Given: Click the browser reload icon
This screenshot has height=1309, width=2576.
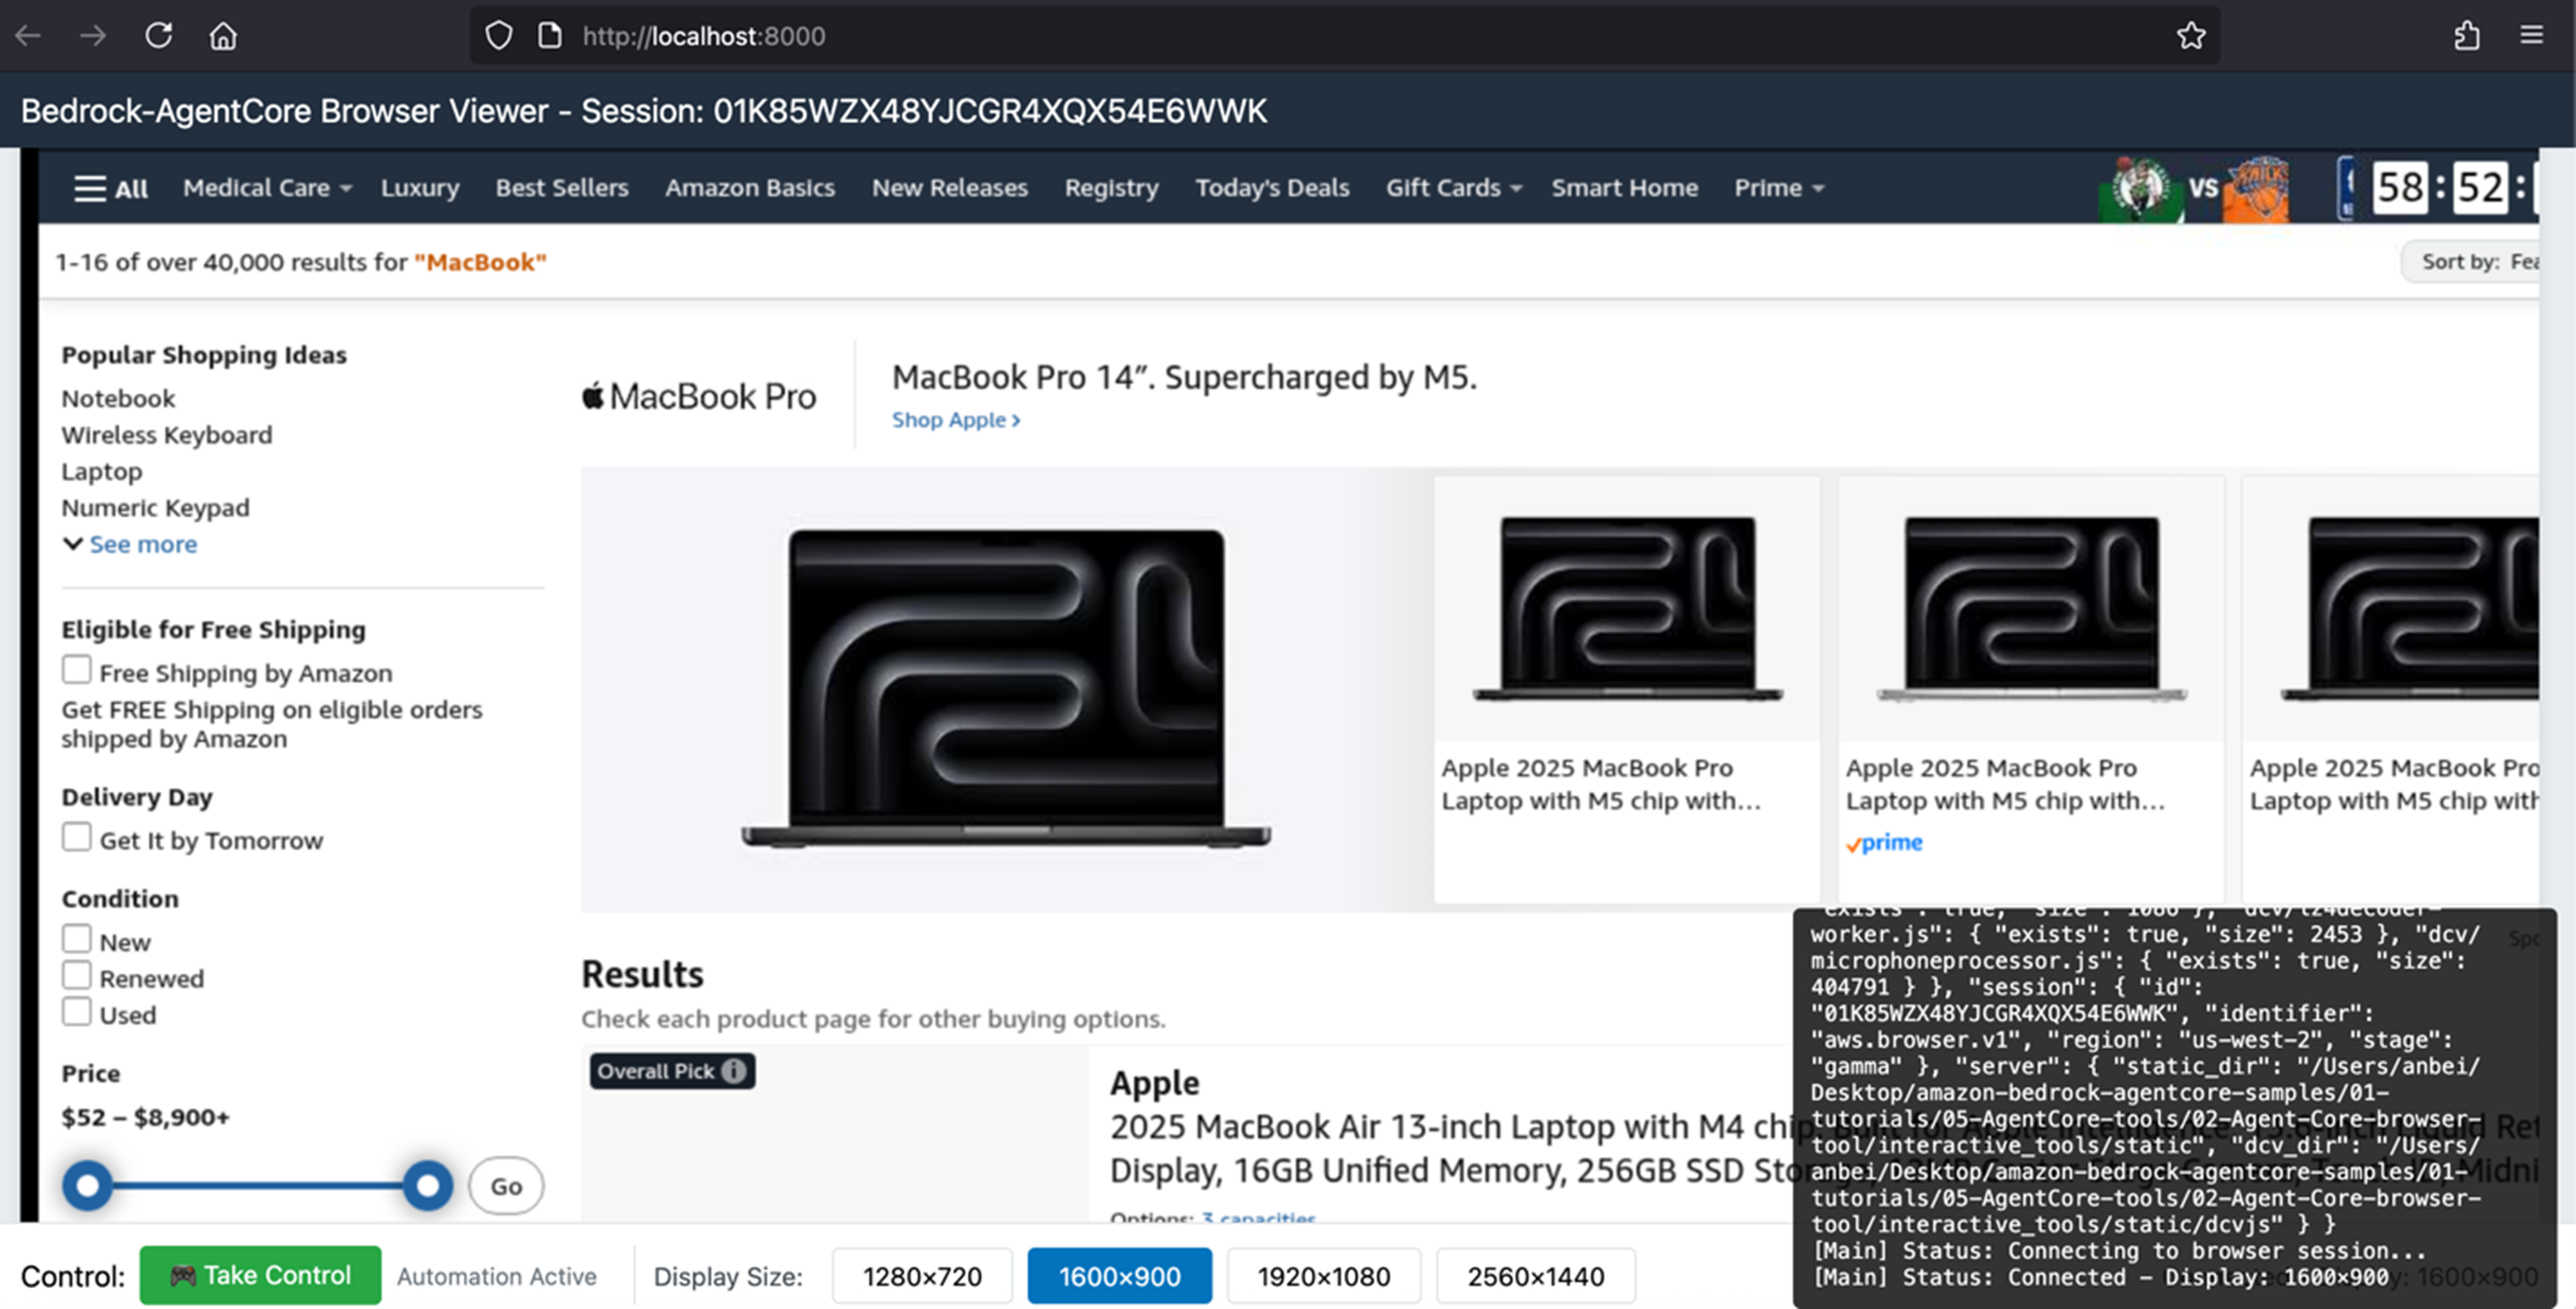Looking at the screenshot, I should coord(158,36).
